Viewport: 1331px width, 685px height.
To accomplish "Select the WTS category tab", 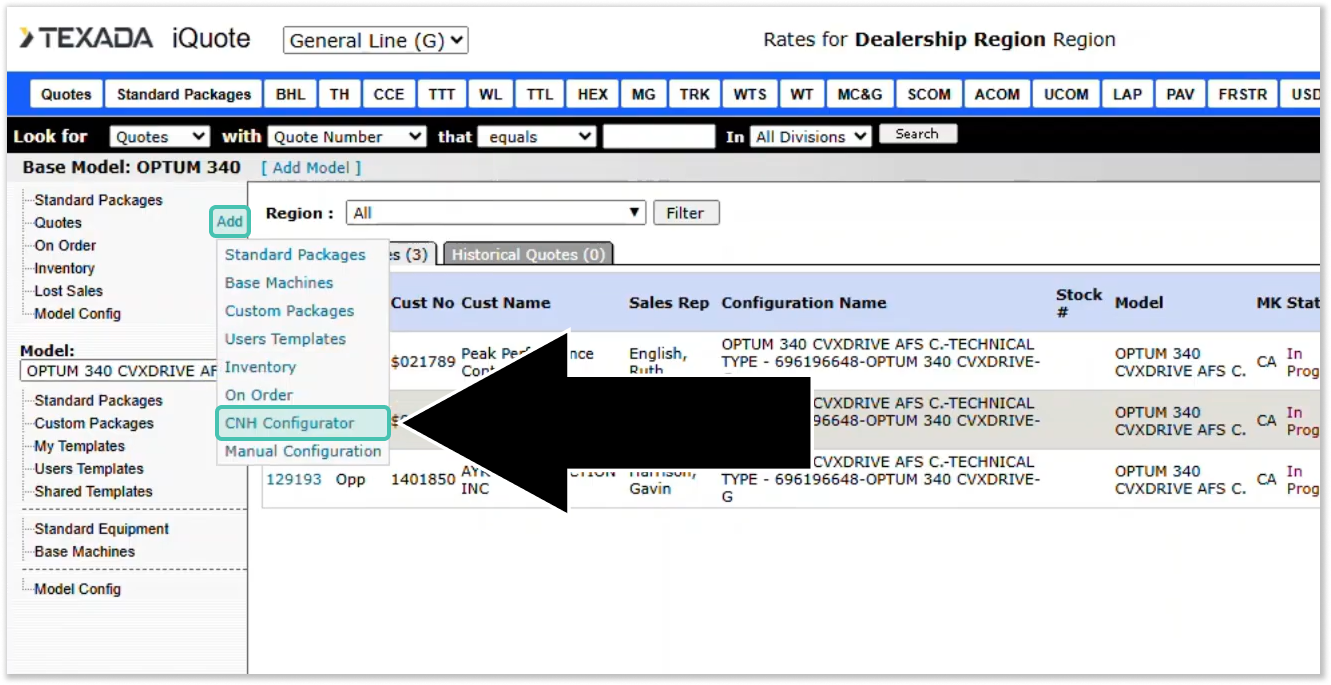I will click(x=750, y=94).
